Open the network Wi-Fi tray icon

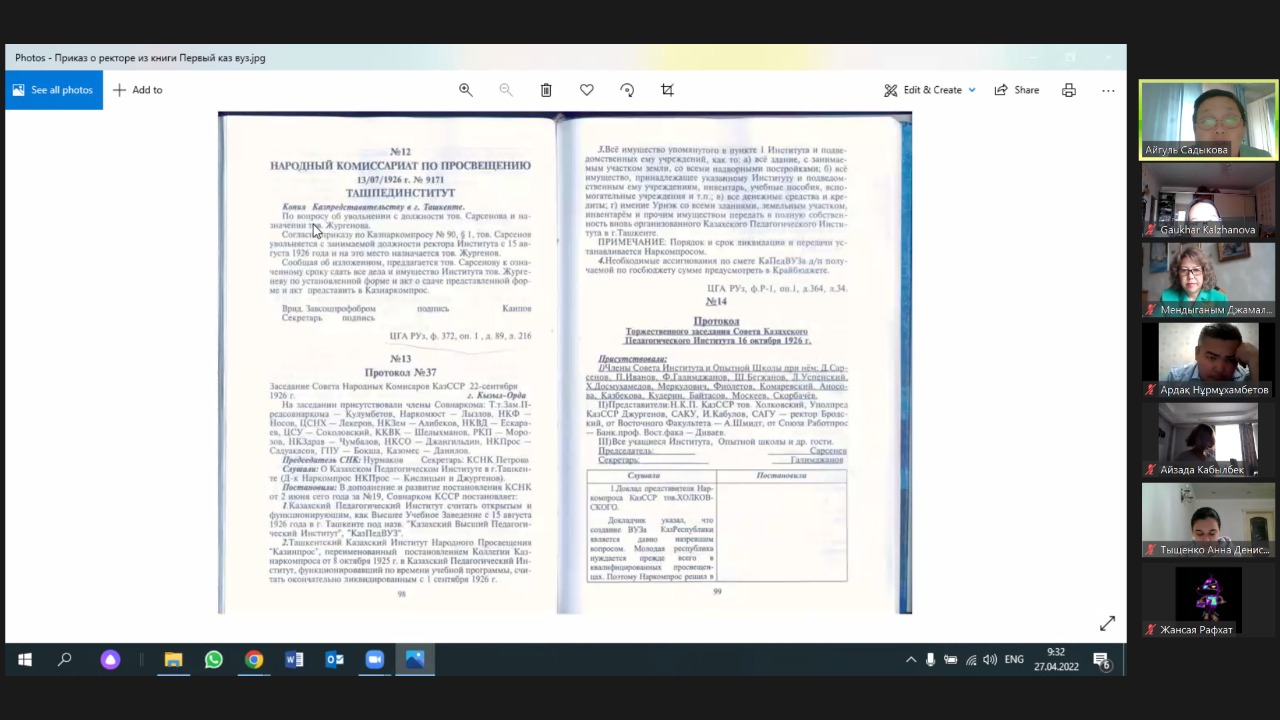[x=970, y=660]
